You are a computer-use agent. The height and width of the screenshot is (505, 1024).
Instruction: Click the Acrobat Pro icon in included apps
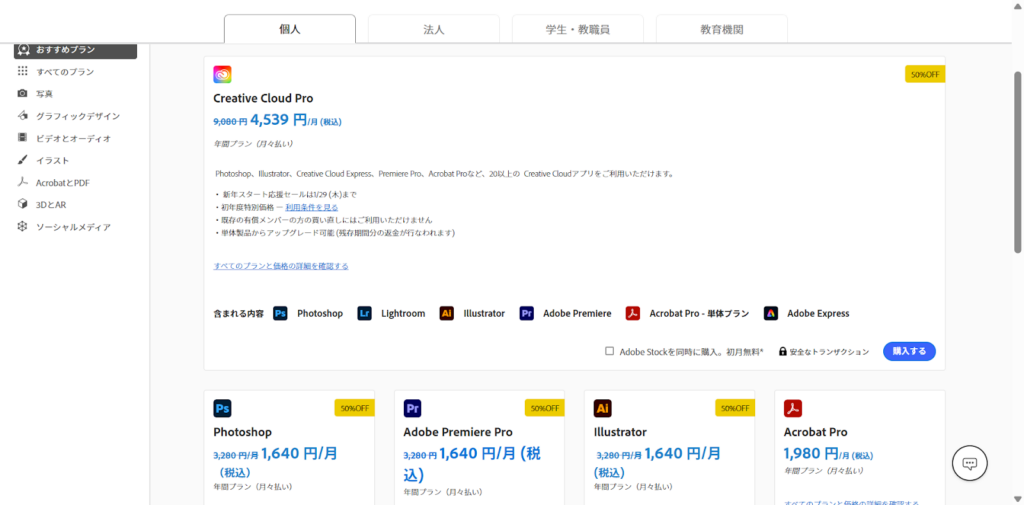point(633,313)
